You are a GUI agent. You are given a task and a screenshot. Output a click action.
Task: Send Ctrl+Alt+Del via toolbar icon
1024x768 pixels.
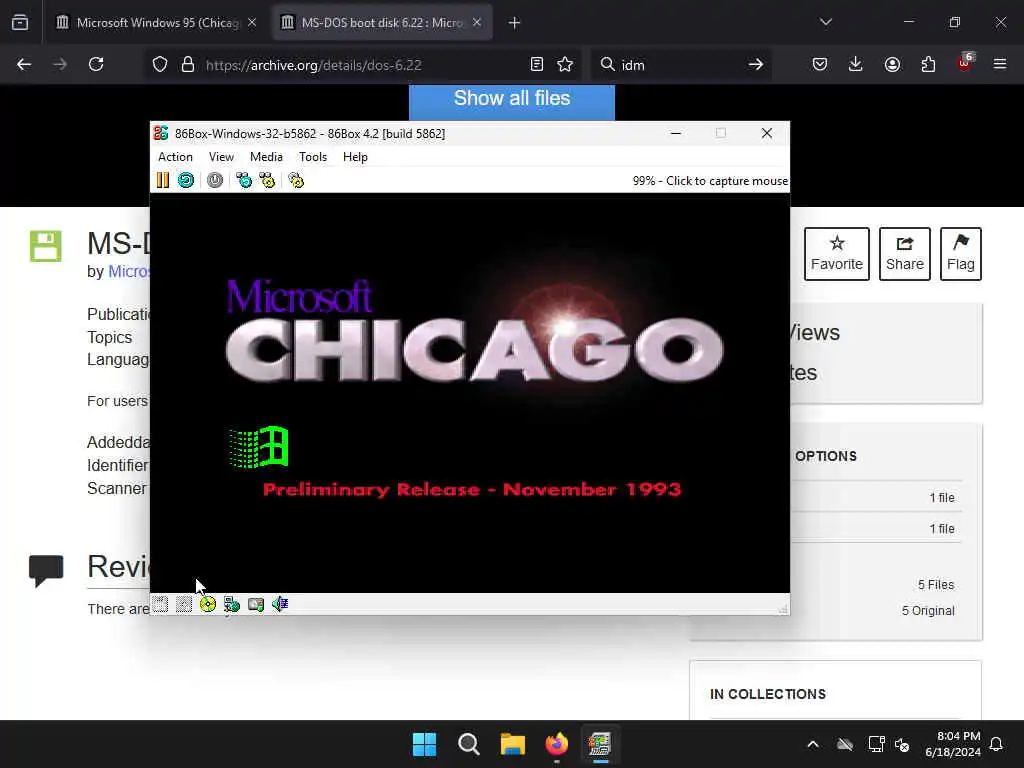(x=244, y=180)
